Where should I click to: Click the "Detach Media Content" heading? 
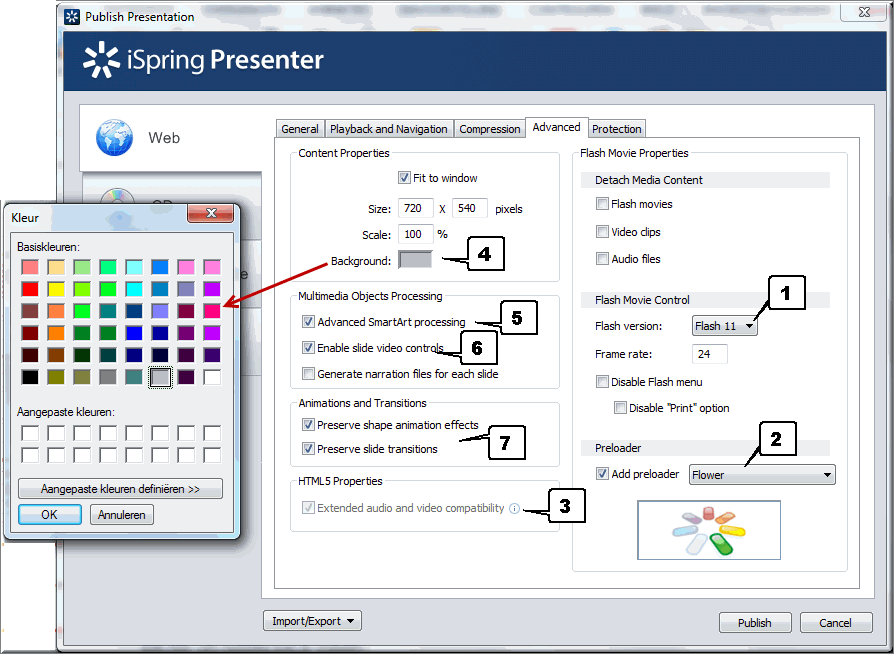(x=649, y=180)
